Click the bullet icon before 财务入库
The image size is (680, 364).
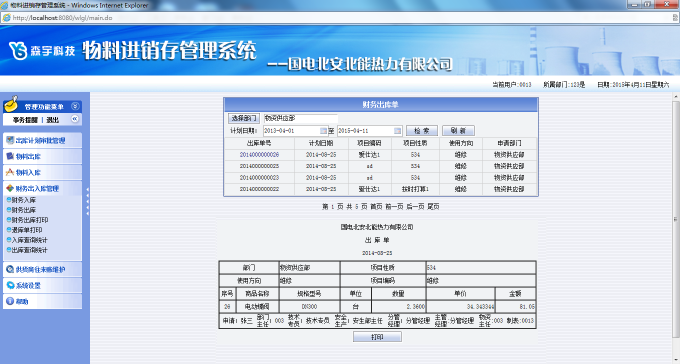click(x=9, y=200)
